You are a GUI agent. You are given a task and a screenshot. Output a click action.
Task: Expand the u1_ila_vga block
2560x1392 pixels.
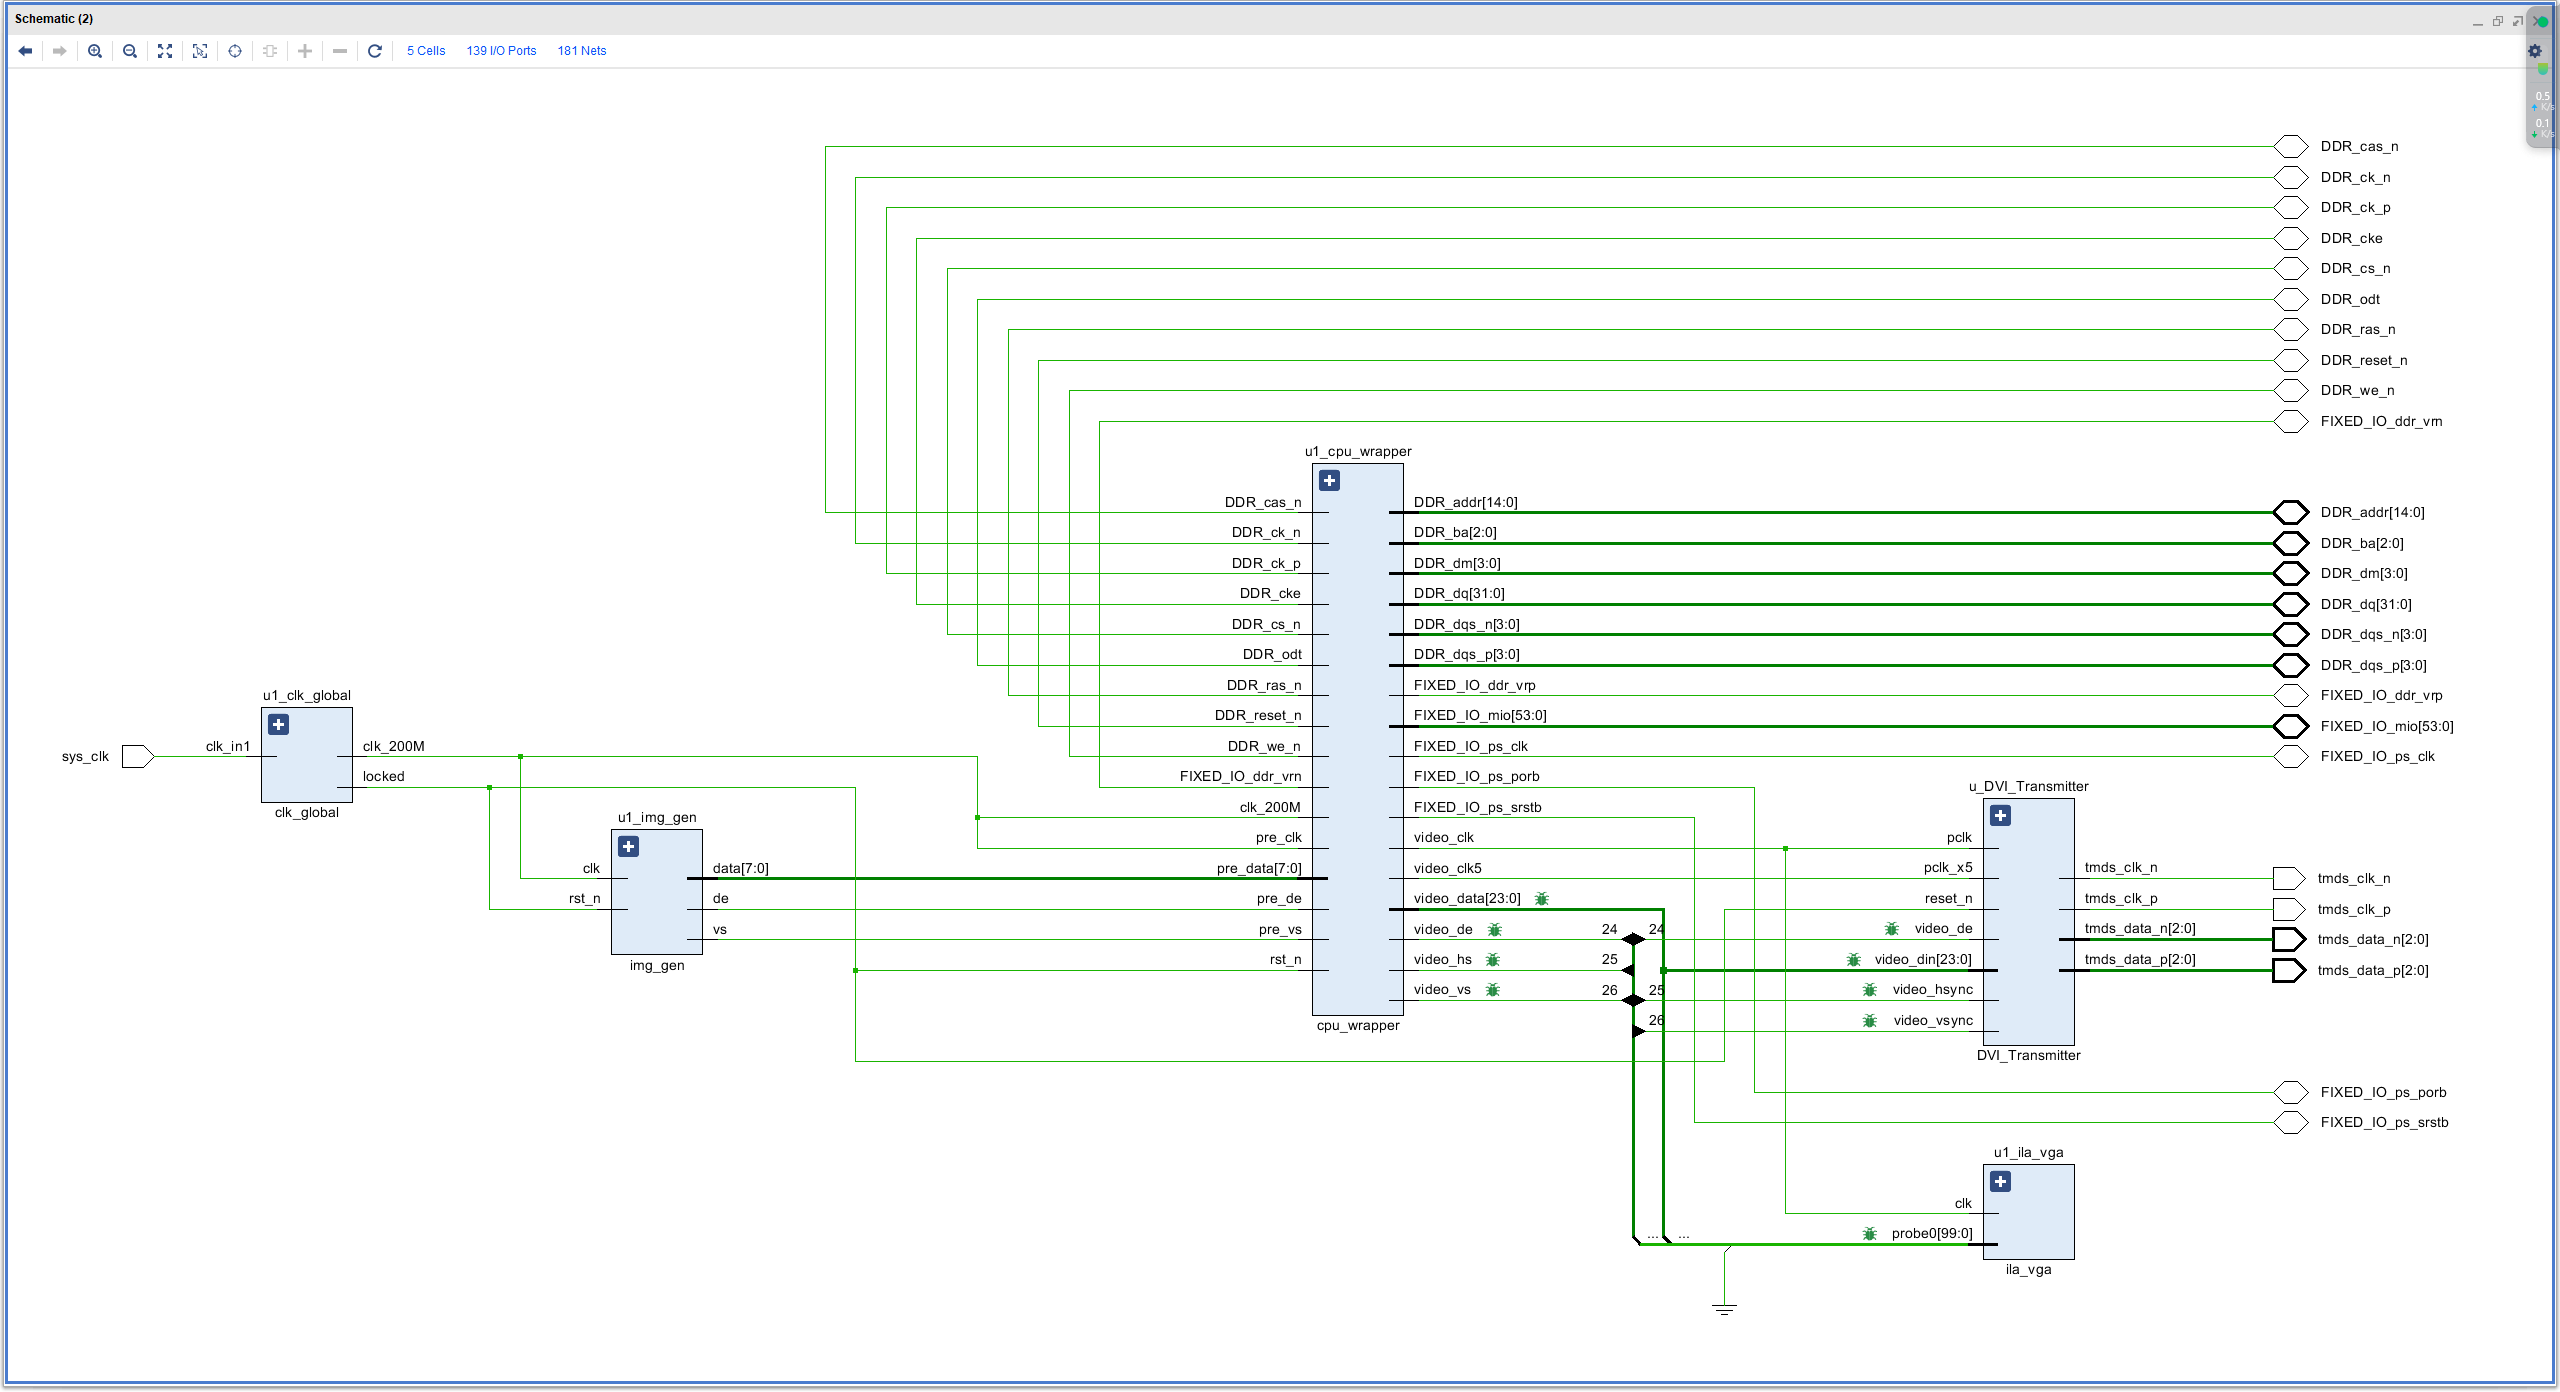click(x=2001, y=1182)
